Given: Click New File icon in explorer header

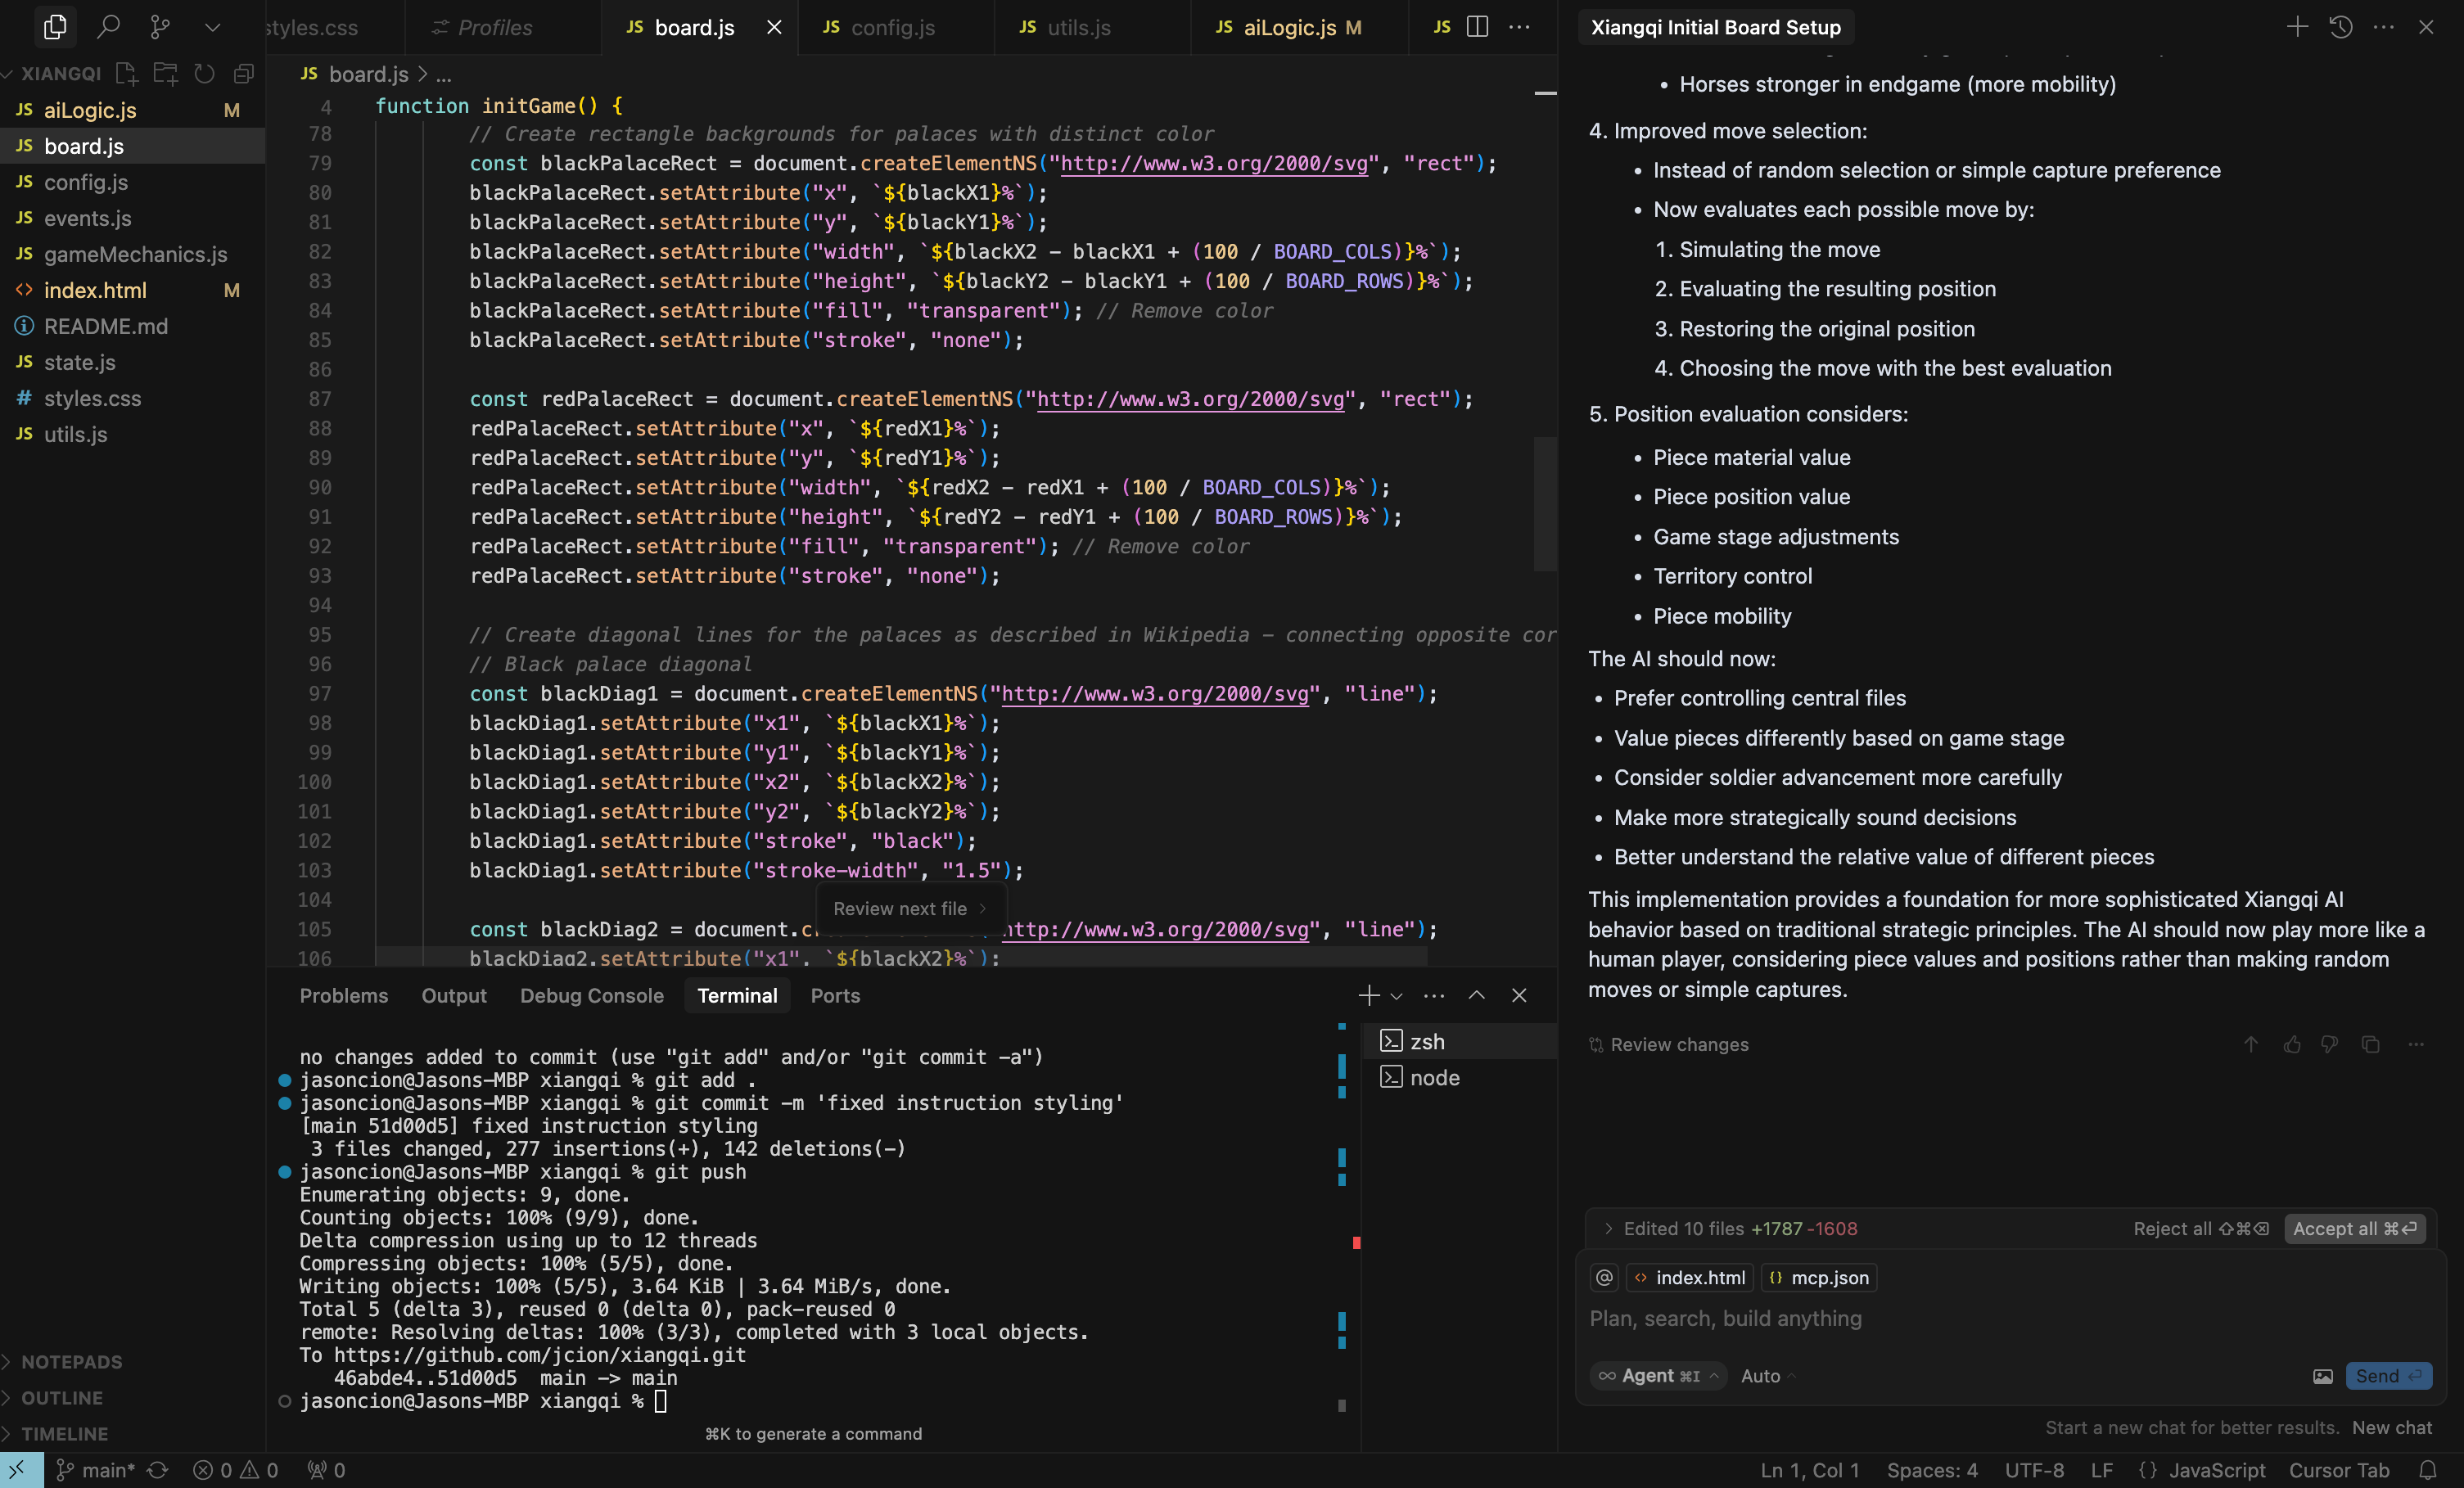Looking at the screenshot, I should [x=126, y=73].
